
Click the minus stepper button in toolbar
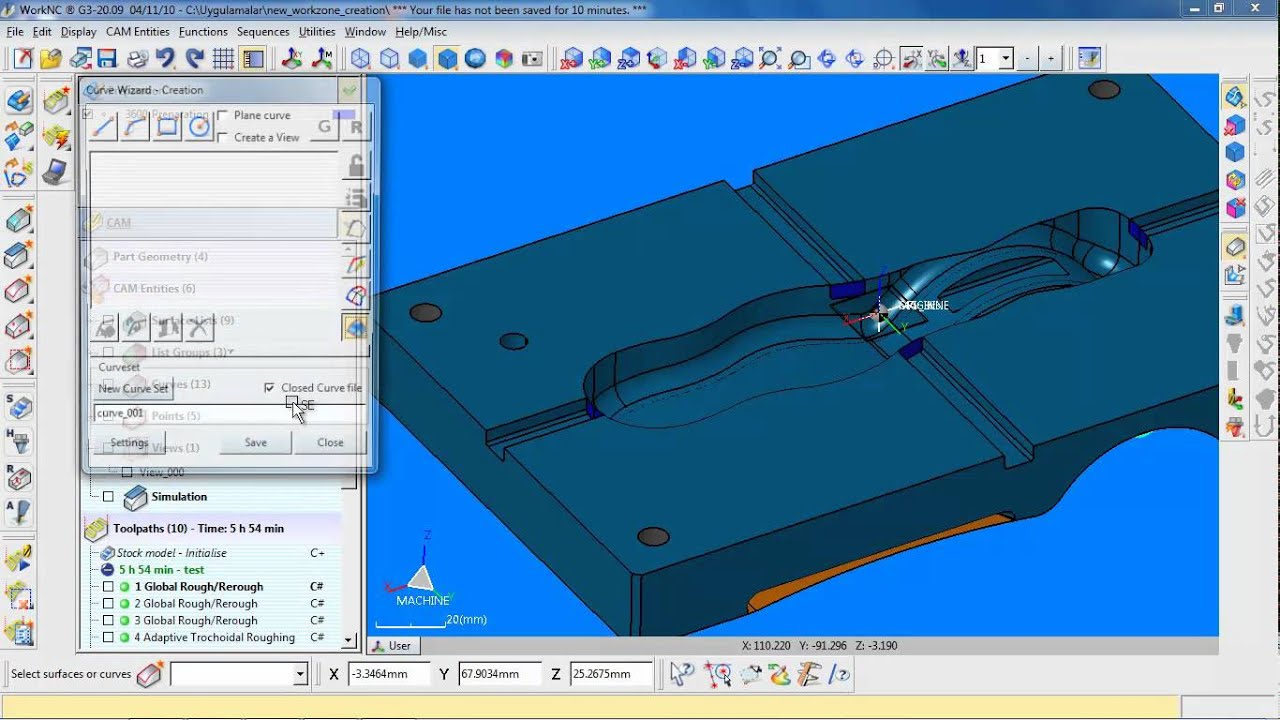tap(1027, 59)
